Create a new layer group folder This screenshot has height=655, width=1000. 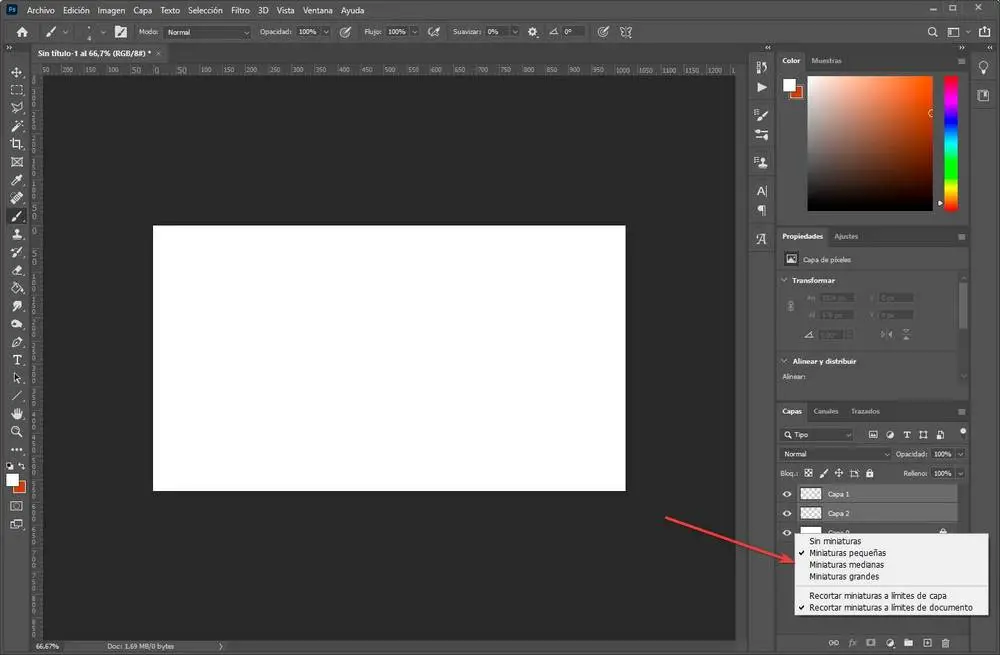tap(908, 641)
